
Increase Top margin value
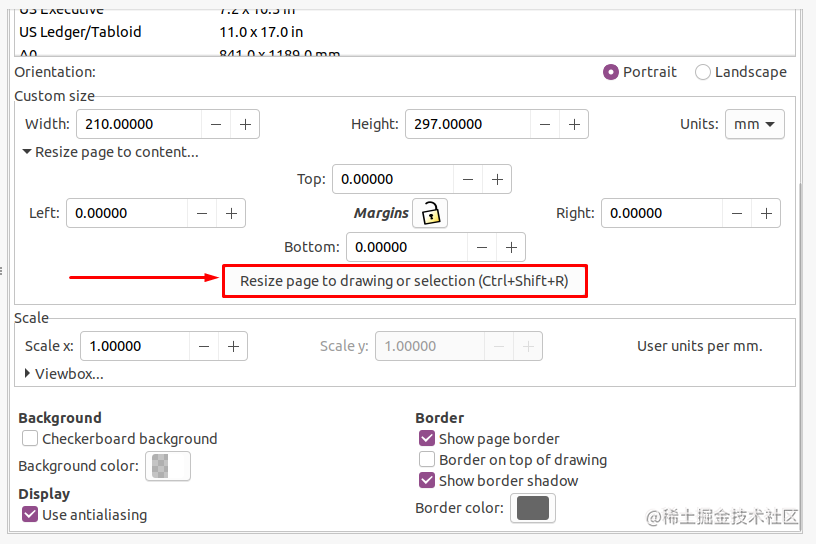(x=497, y=179)
